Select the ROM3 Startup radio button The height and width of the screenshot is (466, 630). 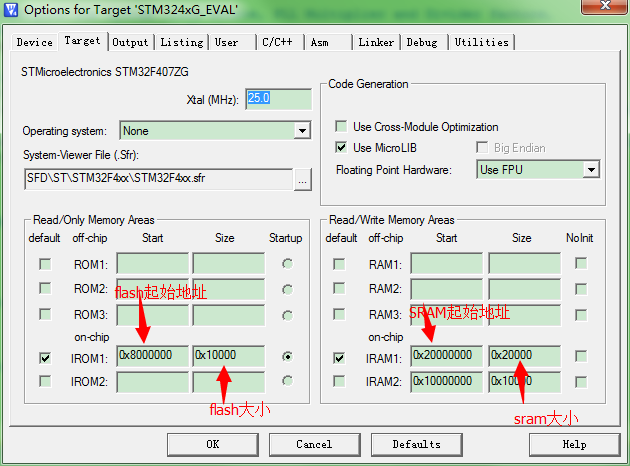coord(287,316)
